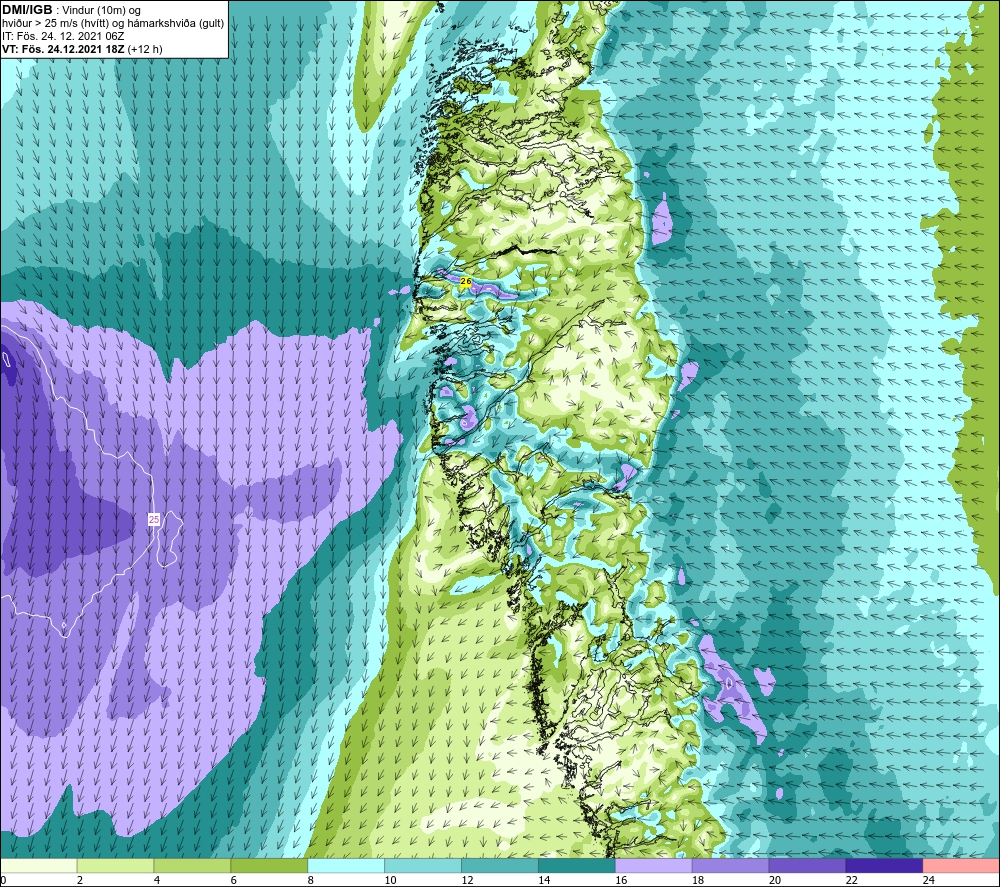Click the 'Vindur (10m) og' header text
Image resolution: width=1000 pixels, height=887 pixels.
tap(103, 11)
